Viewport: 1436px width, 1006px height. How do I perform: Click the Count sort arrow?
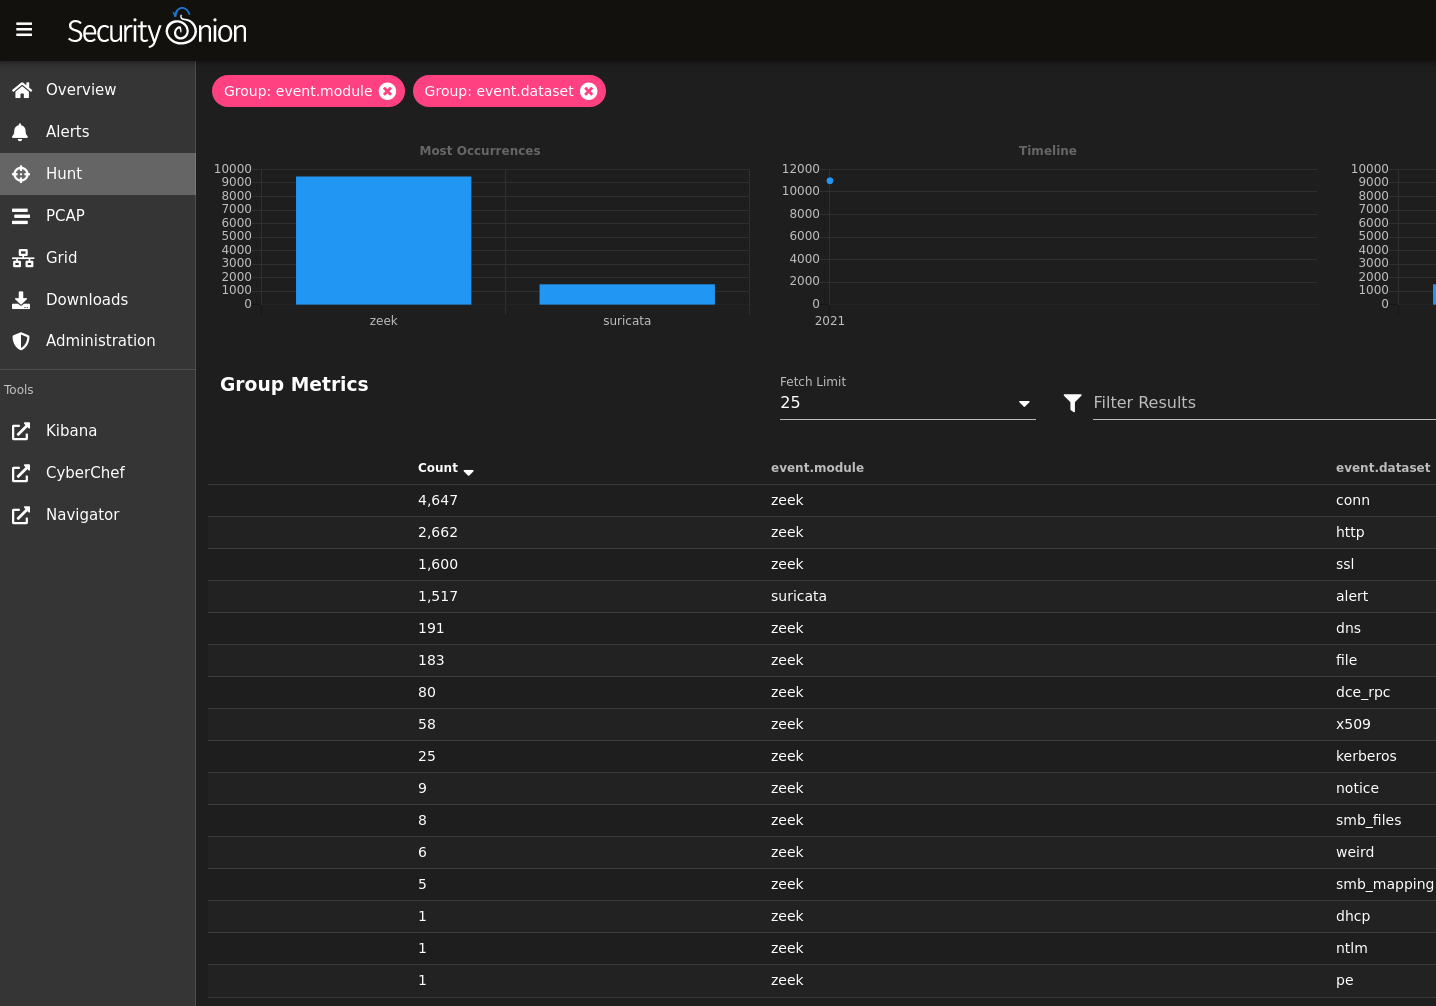(x=469, y=471)
